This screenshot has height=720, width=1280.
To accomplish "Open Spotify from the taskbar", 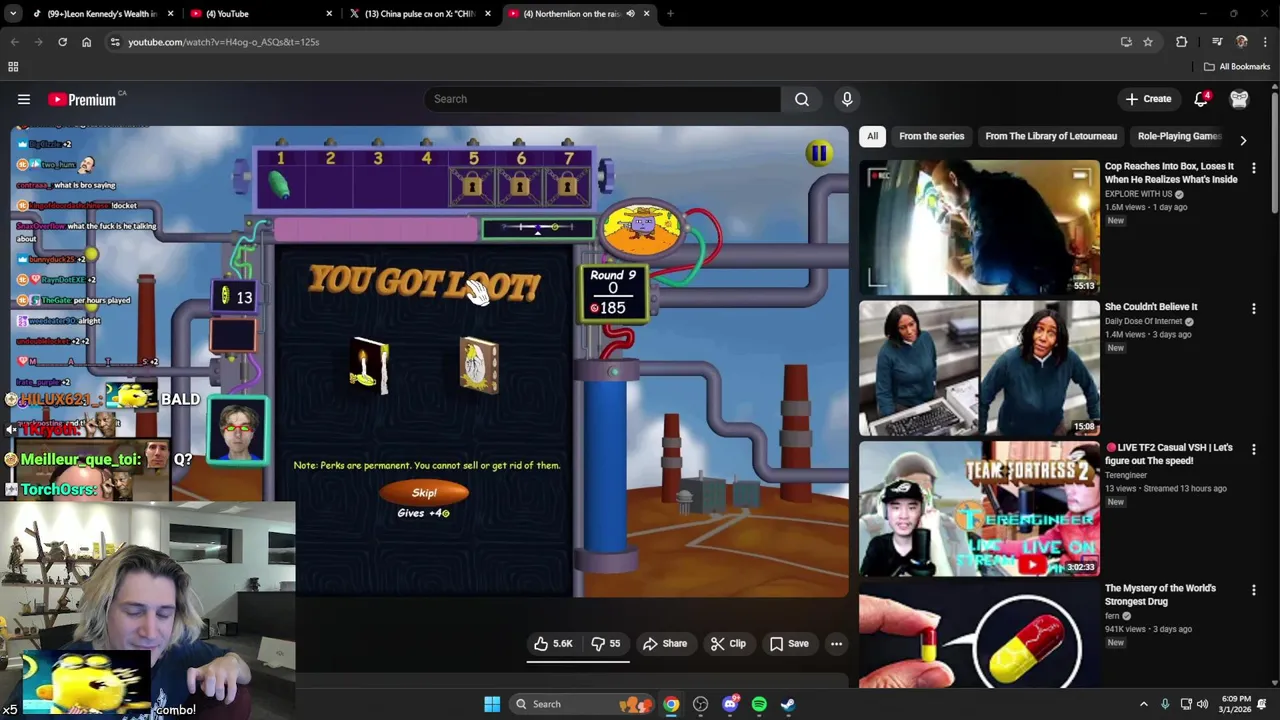I will [759, 704].
